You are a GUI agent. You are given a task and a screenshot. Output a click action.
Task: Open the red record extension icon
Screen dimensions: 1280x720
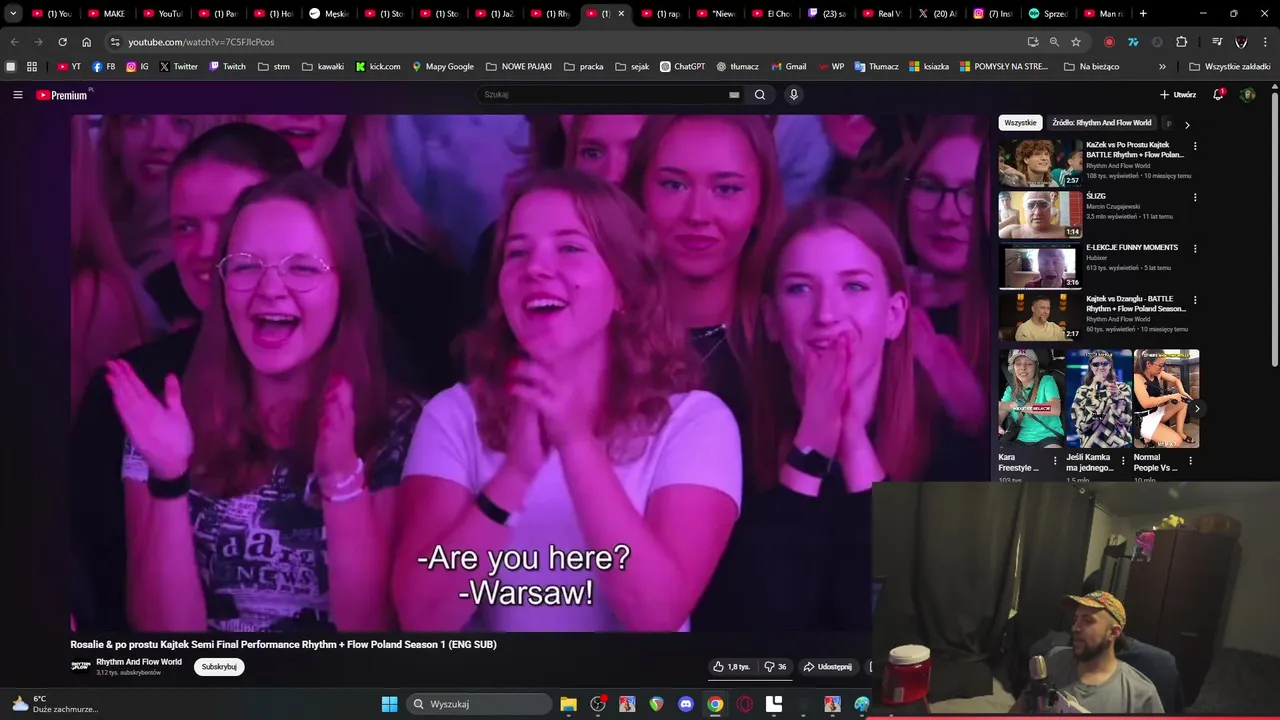pyautogui.click(x=1109, y=42)
